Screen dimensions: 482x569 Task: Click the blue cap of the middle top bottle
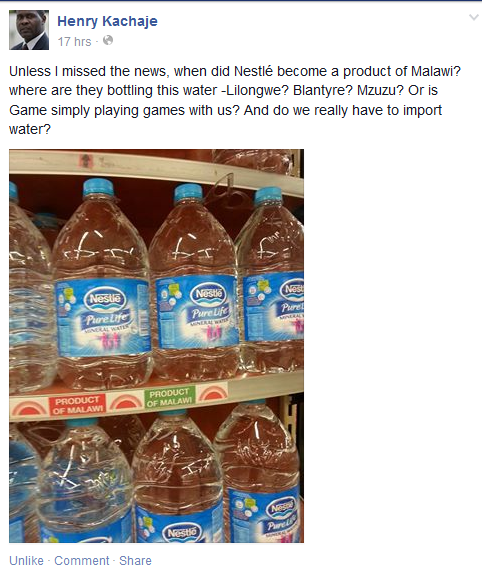187,192
